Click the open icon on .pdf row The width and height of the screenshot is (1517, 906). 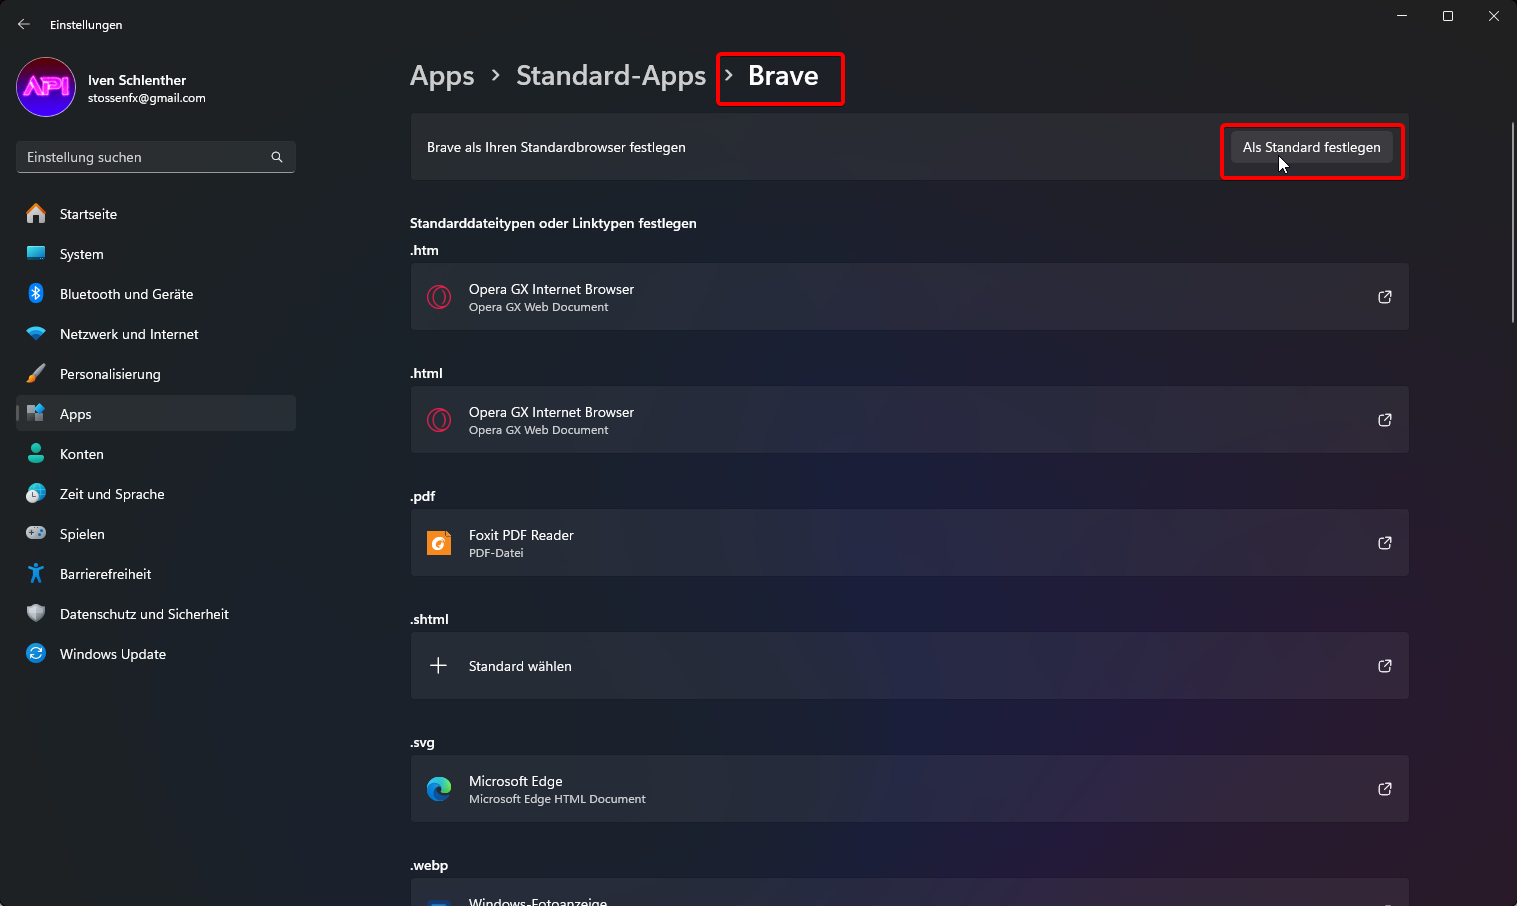(x=1384, y=543)
